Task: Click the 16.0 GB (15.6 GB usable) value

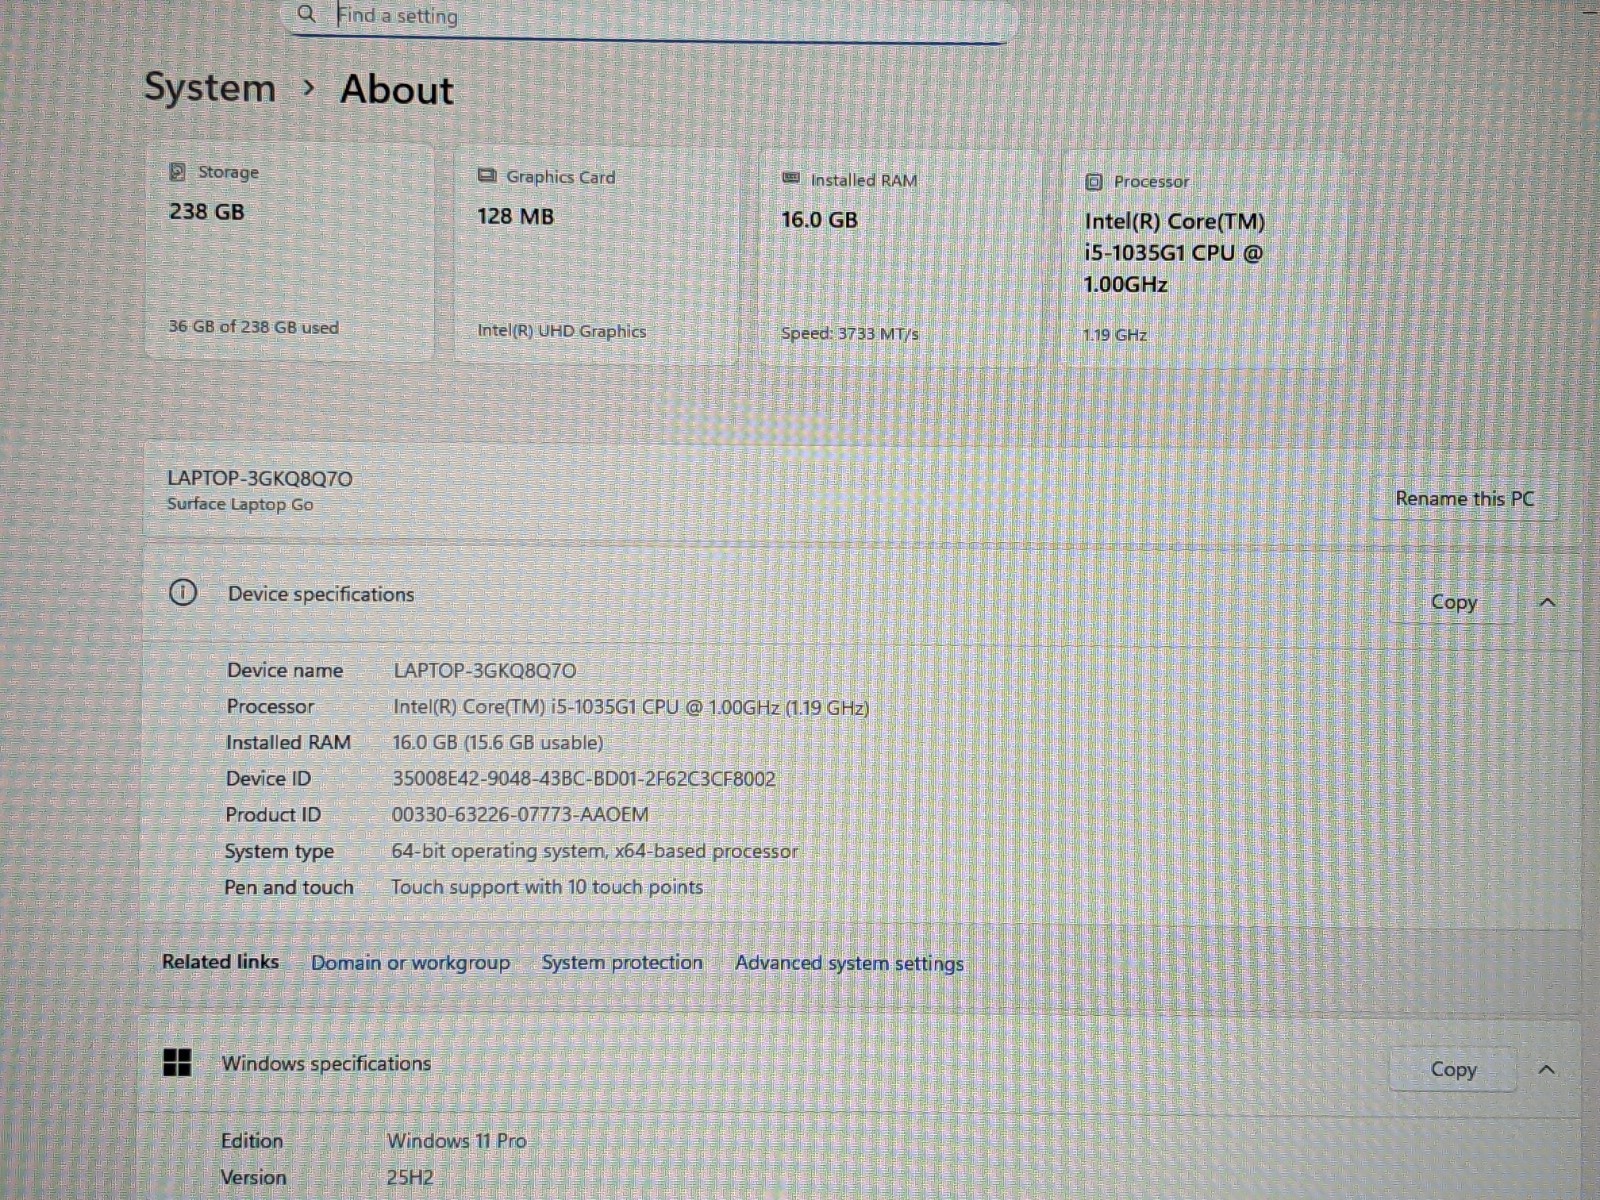Action: [x=498, y=743]
